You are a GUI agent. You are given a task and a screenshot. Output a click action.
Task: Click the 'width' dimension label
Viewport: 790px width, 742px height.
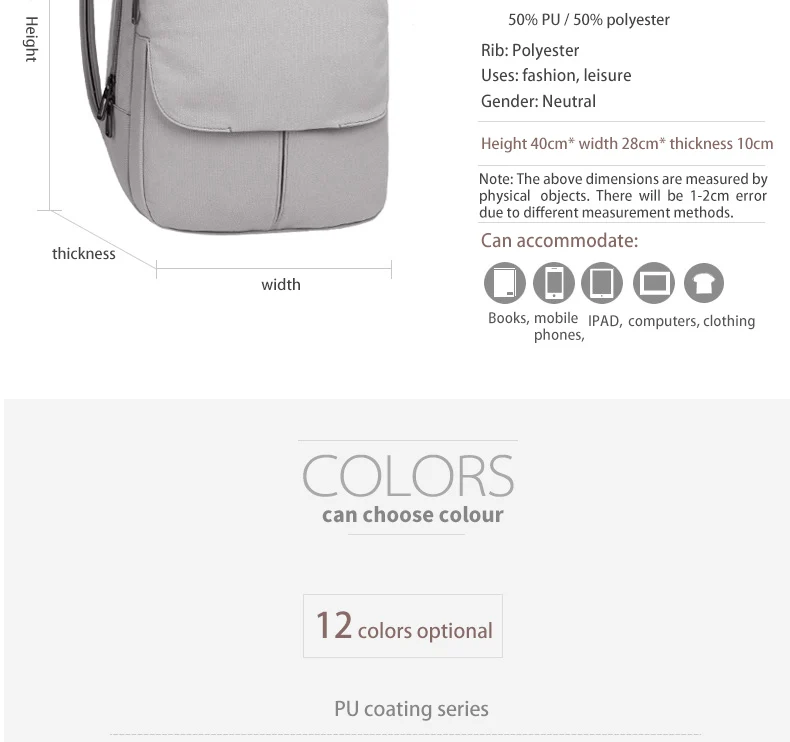click(x=281, y=285)
